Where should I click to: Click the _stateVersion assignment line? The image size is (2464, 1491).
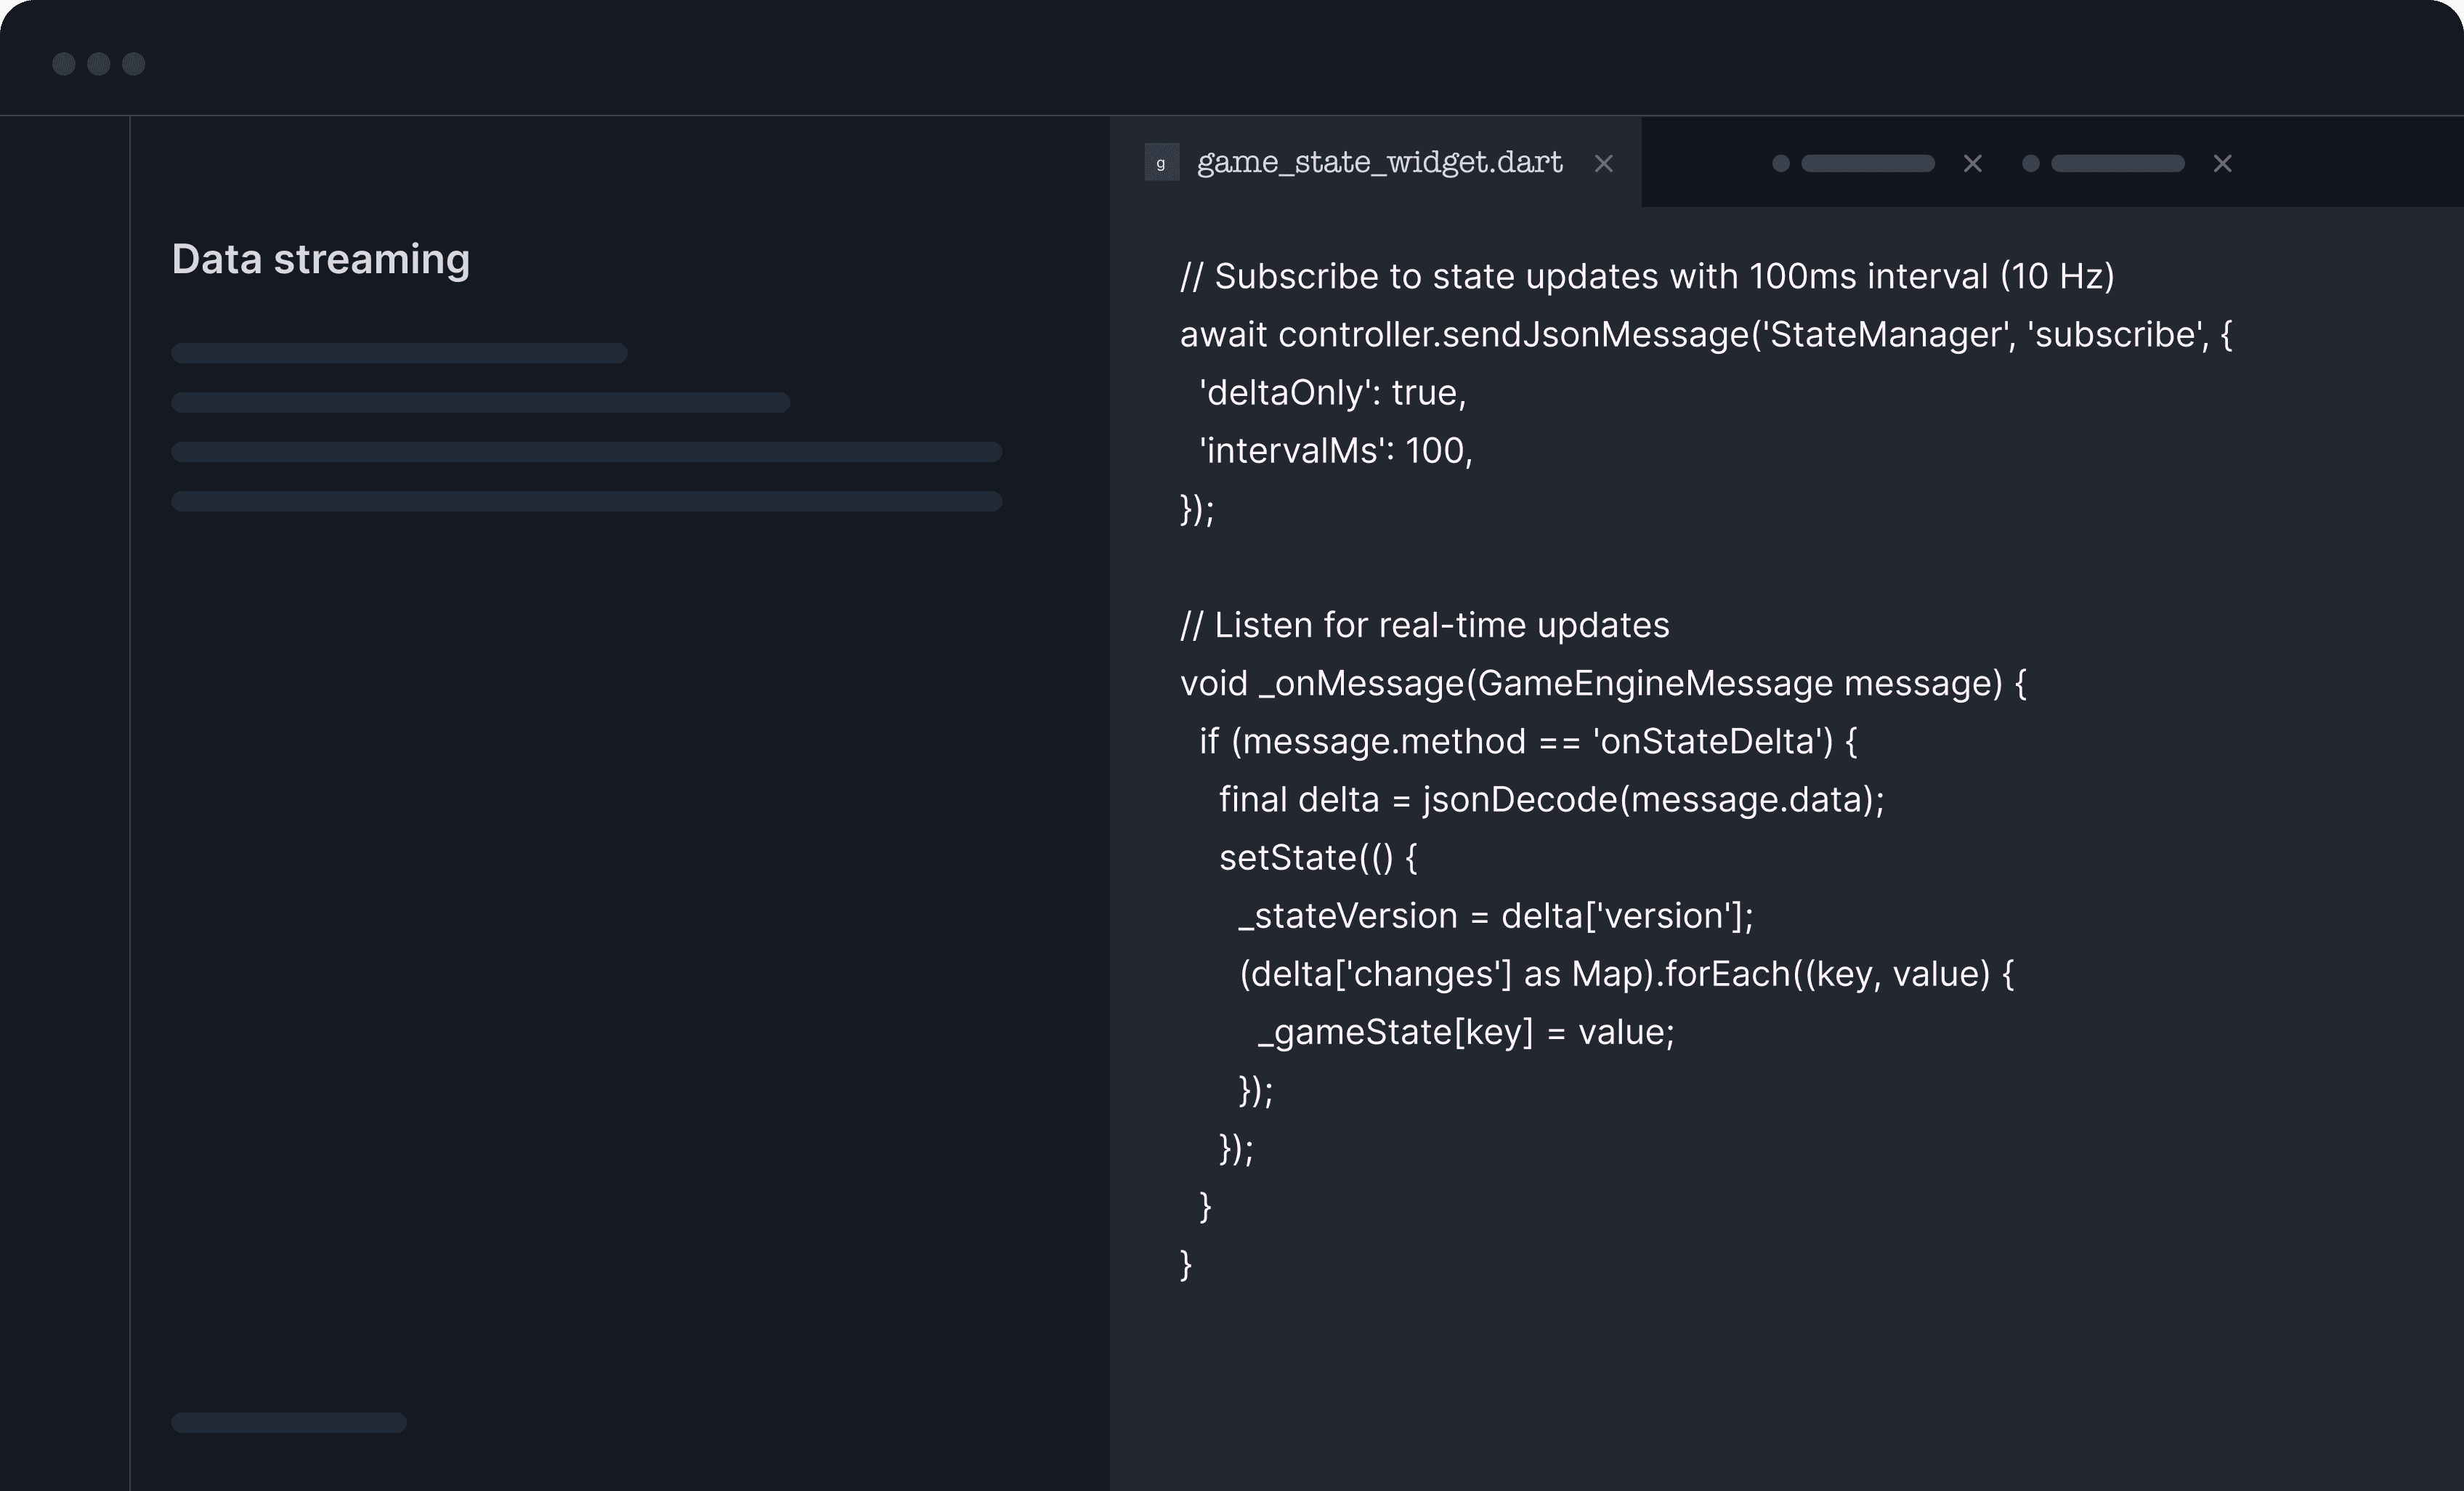tap(1495, 916)
